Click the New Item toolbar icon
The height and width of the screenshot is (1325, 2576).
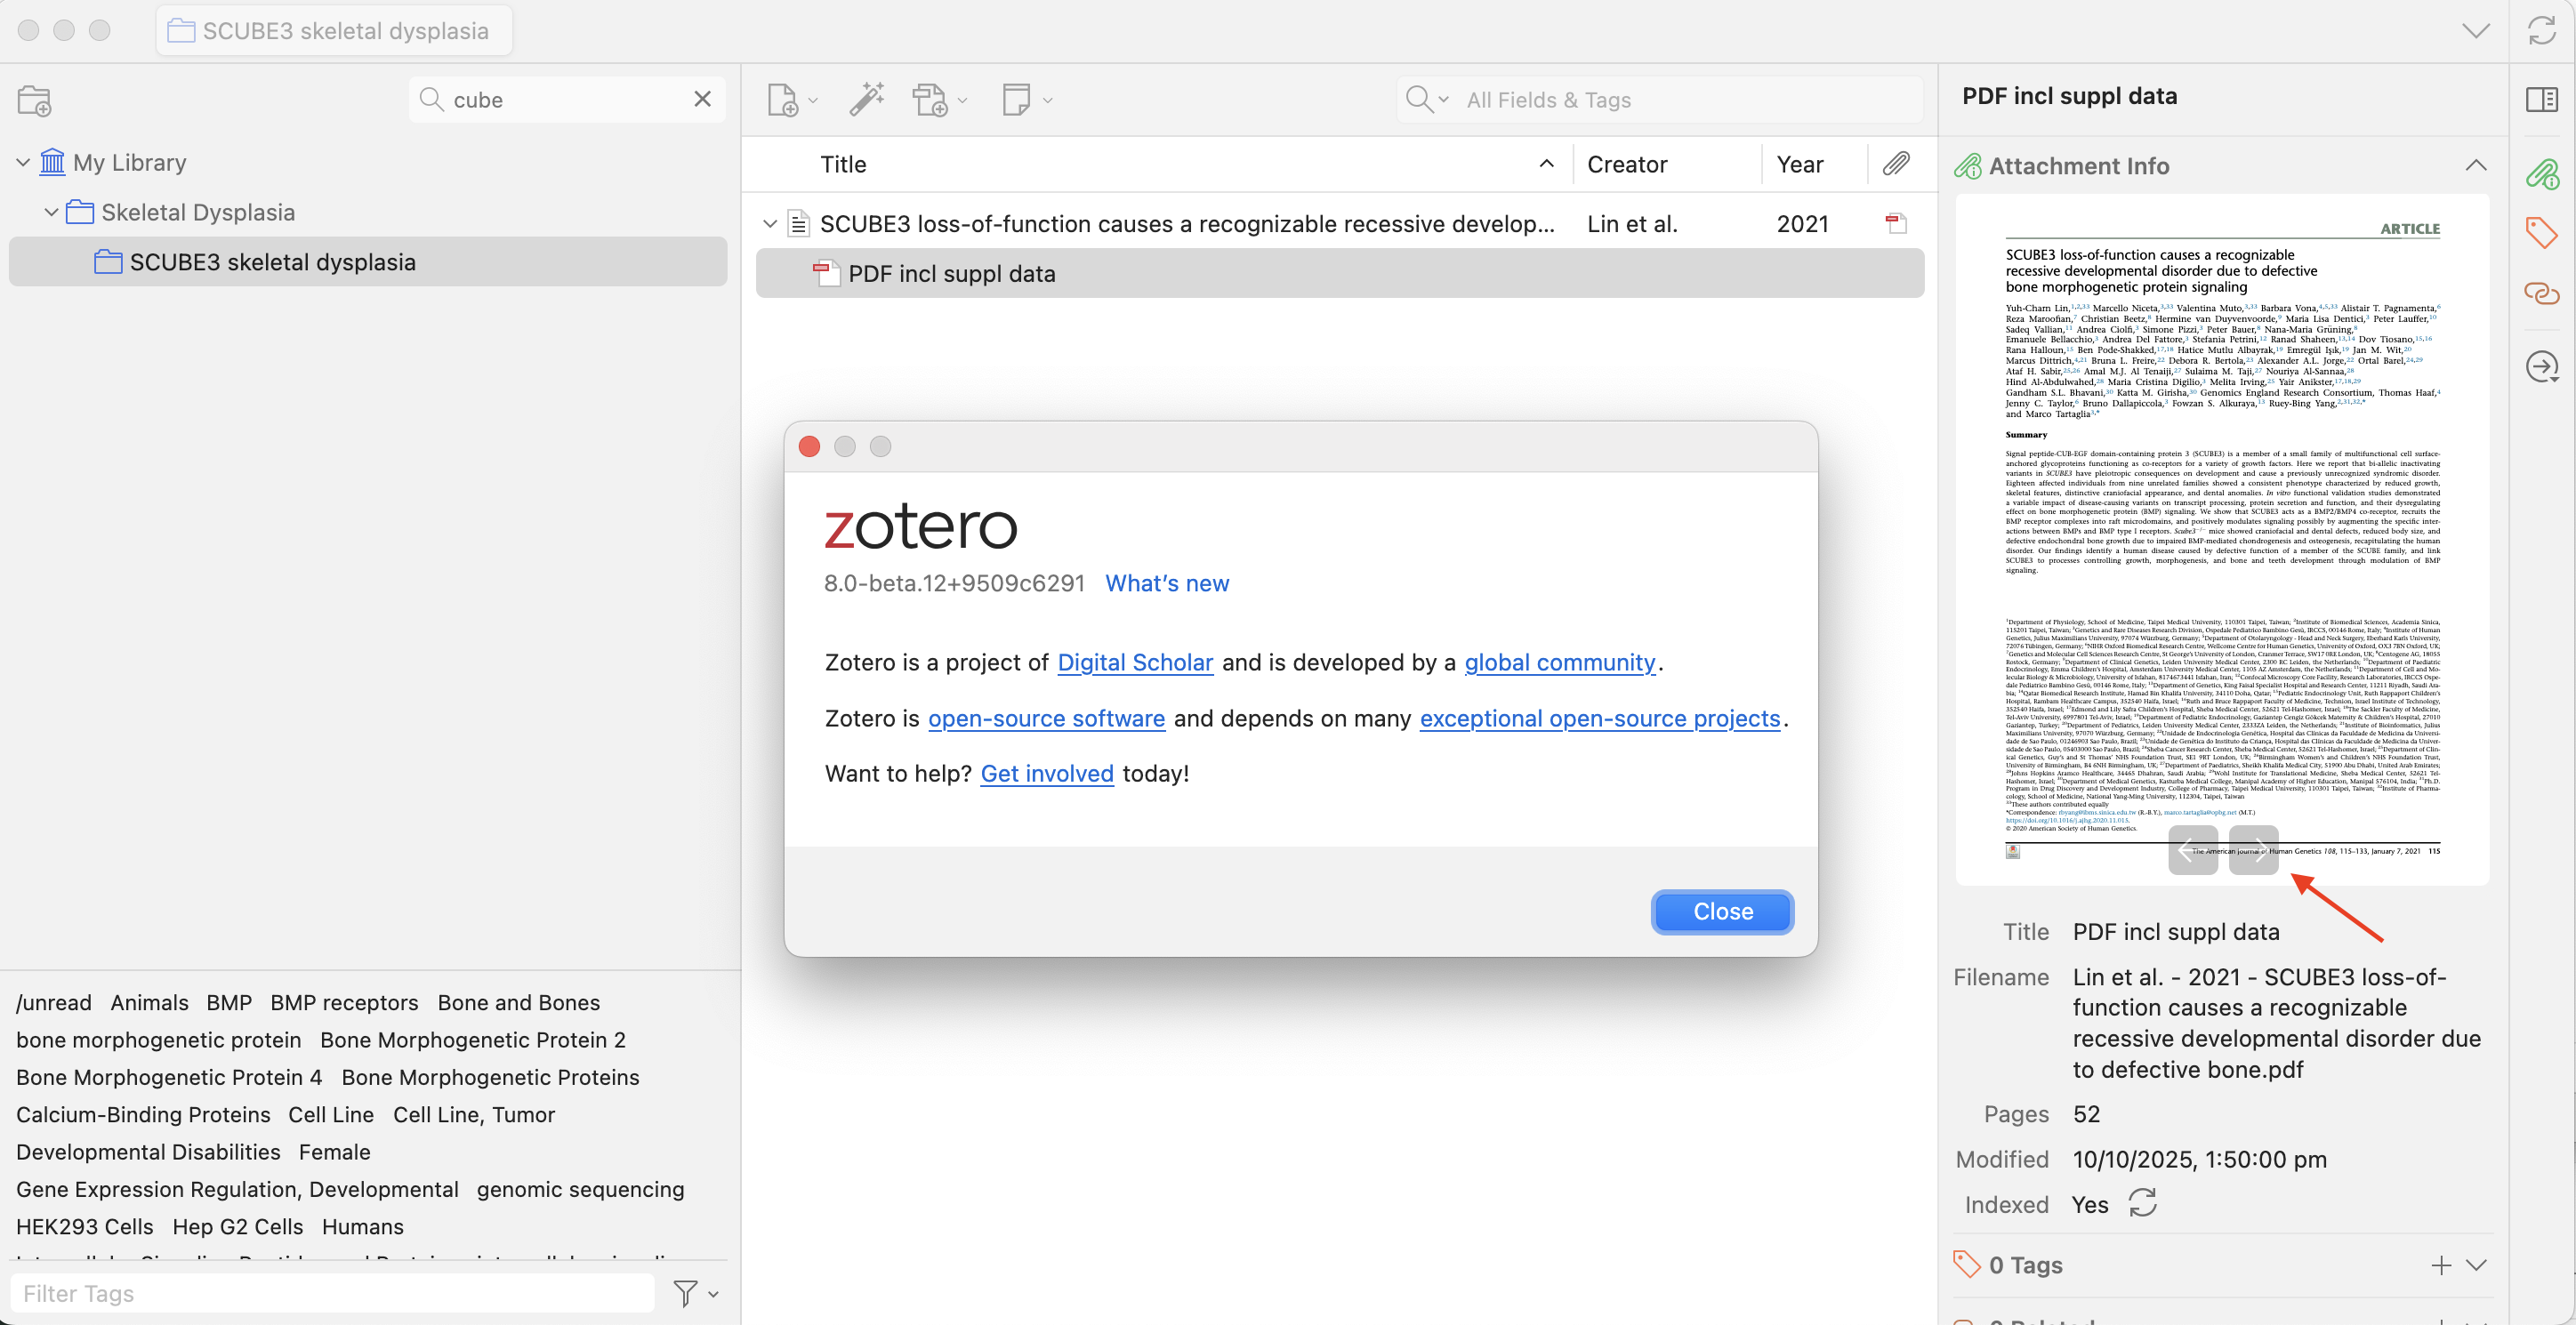(x=783, y=100)
